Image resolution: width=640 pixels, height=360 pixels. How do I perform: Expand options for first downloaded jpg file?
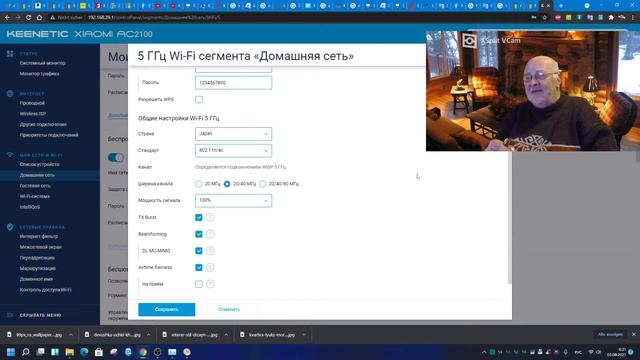click(71, 335)
